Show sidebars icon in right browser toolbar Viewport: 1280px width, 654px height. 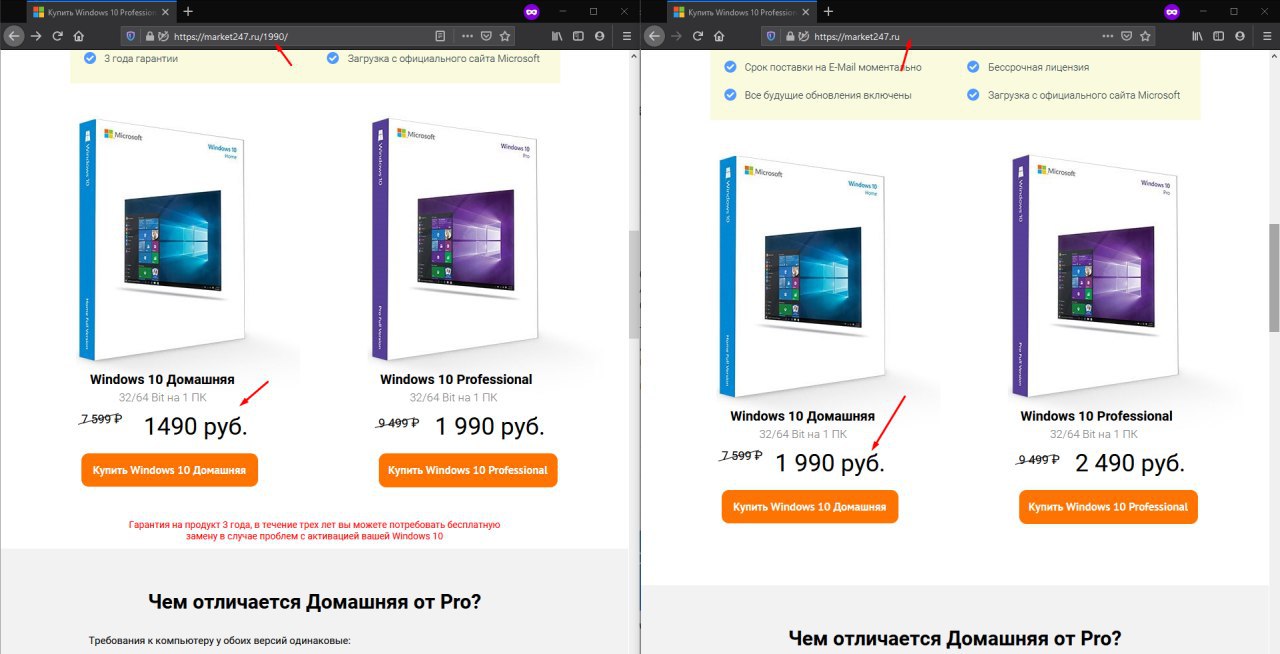click(x=1218, y=36)
